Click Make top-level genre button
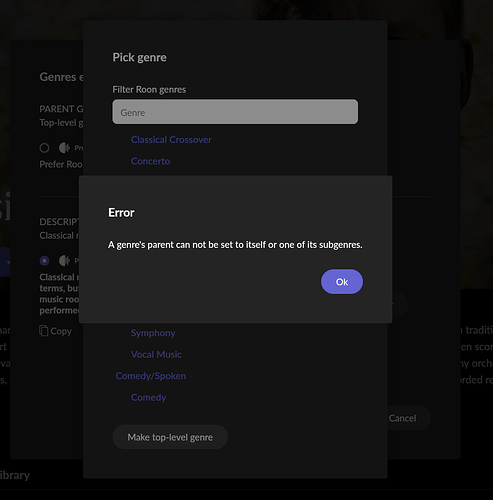Image resolution: width=493 pixels, height=500 pixels. pyautogui.click(x=170, y=437)
